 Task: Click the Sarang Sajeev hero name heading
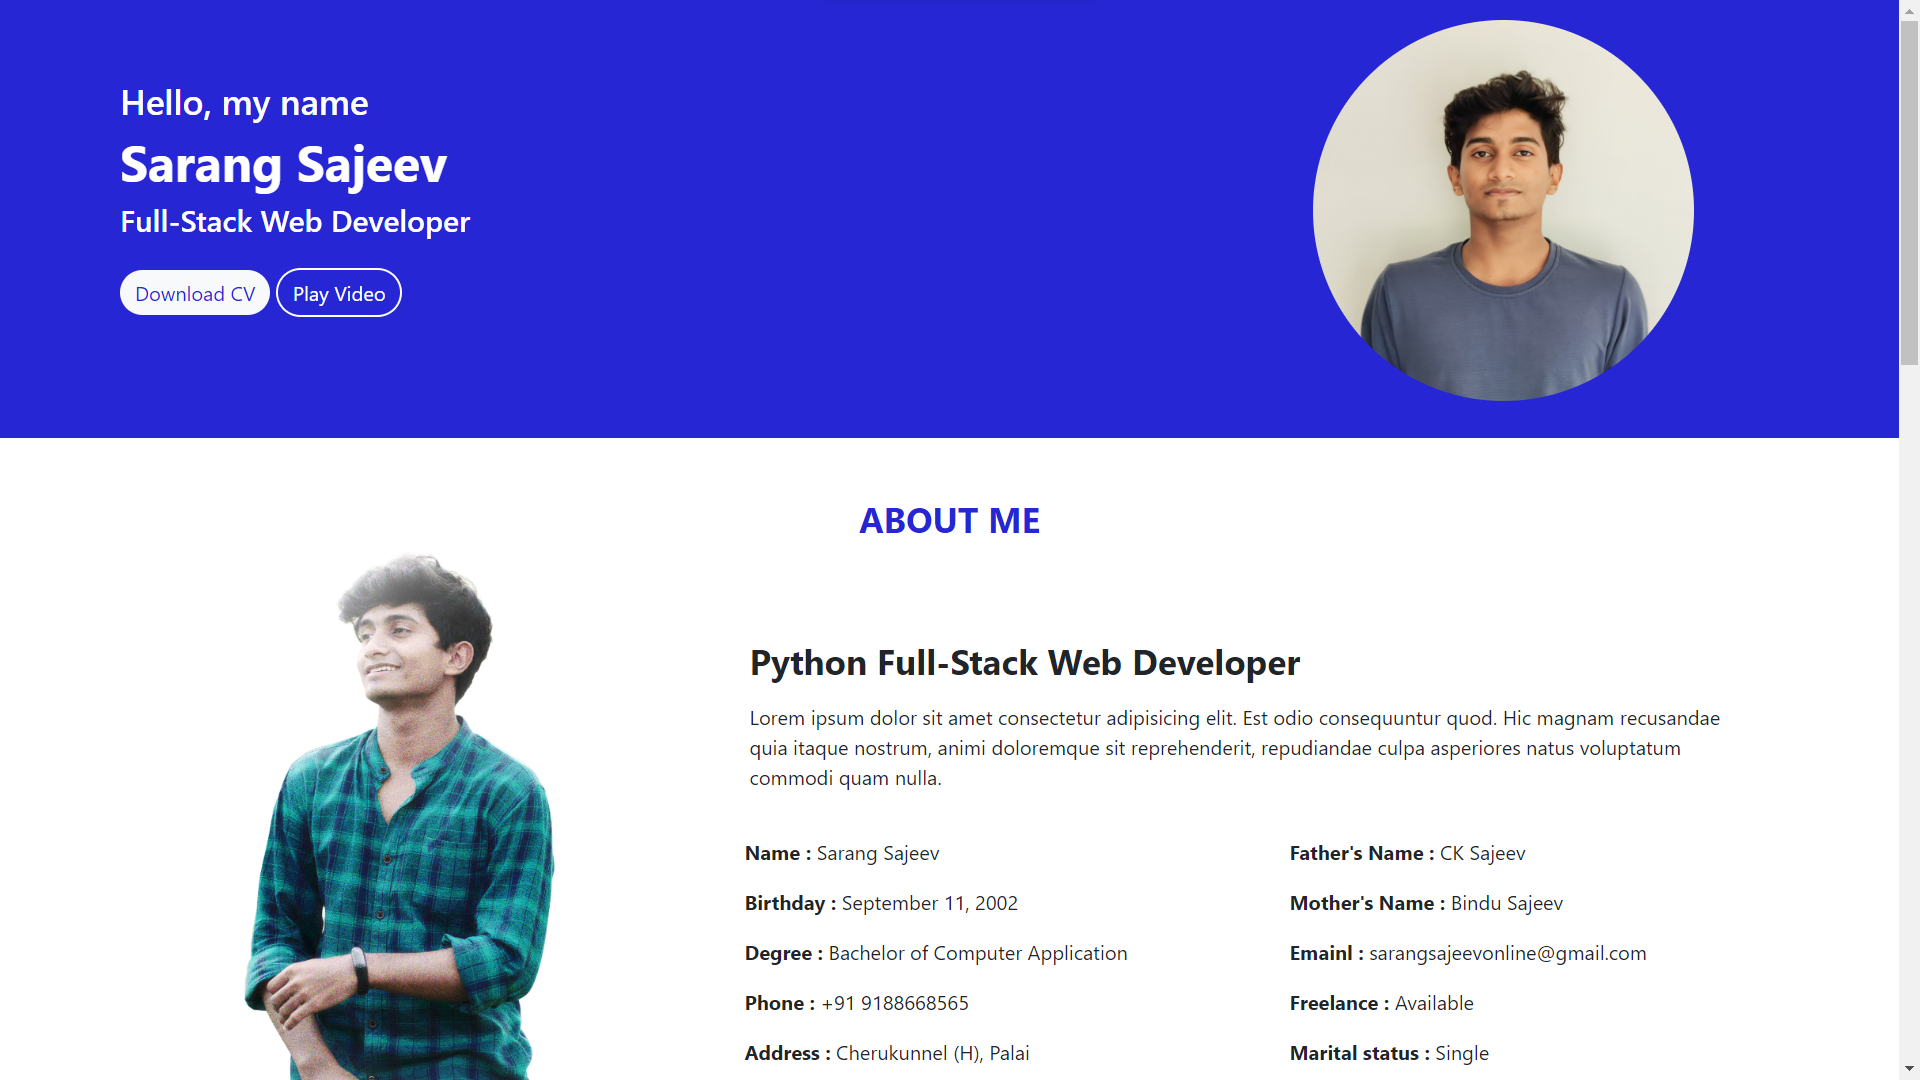tap(283, 165)
